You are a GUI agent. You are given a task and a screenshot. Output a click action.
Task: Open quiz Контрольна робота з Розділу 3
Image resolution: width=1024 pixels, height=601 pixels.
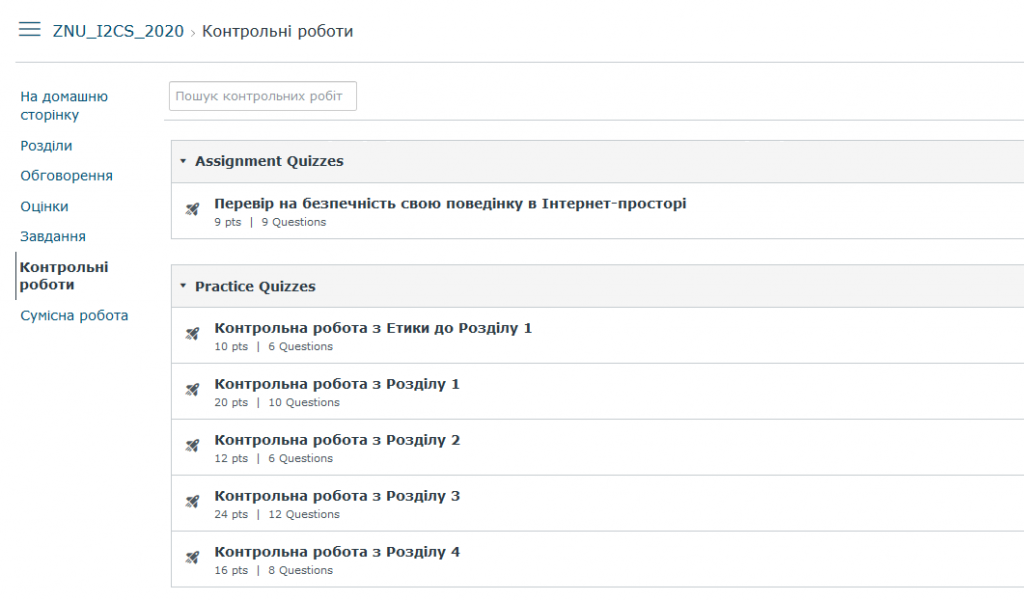(337, 496)
